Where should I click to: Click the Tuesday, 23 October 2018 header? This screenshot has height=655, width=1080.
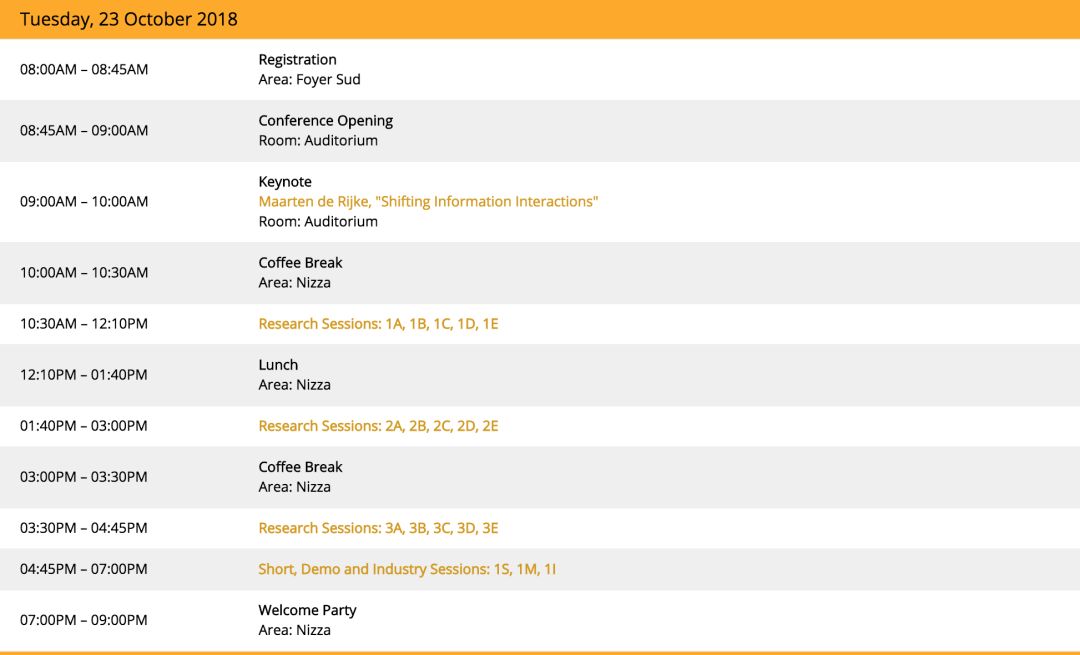pyautogui.click(x=129, y=19)
